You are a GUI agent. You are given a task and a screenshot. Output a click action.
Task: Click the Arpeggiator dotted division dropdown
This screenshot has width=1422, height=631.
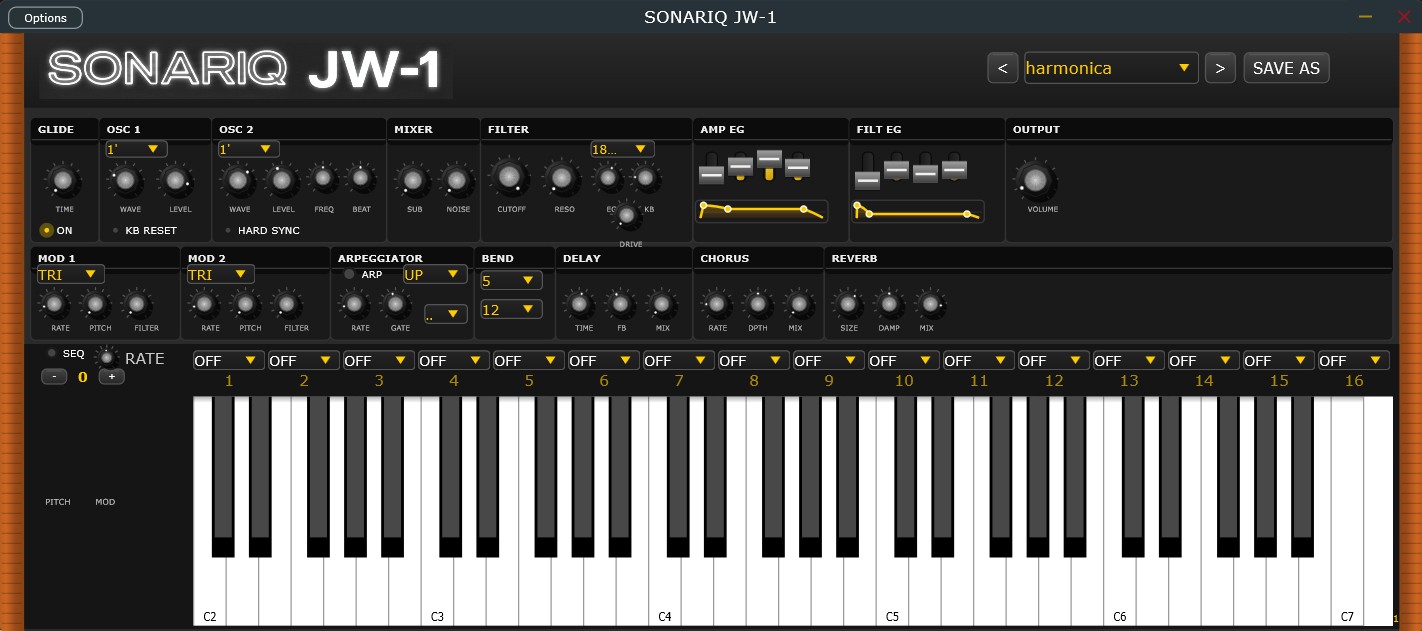tap(445, 314)
